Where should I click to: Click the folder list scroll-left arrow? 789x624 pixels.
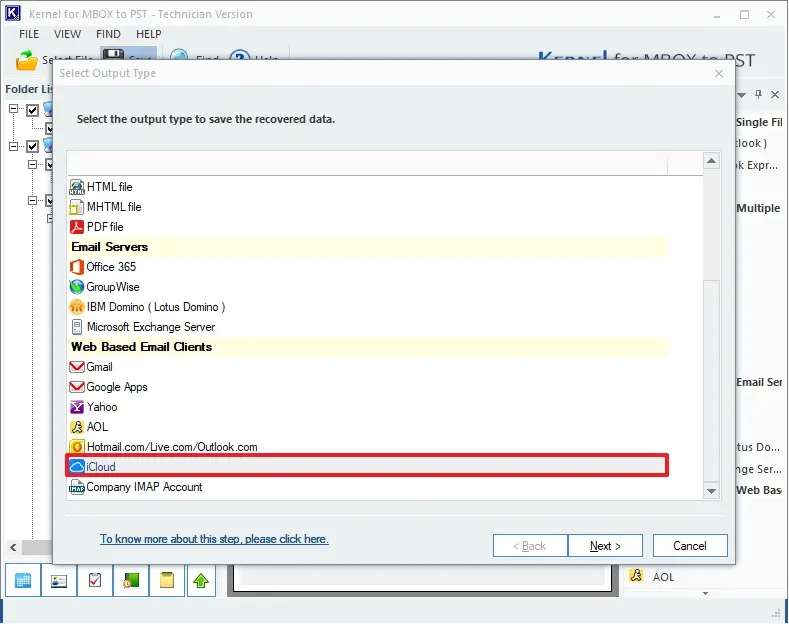(x=13, y=547)
